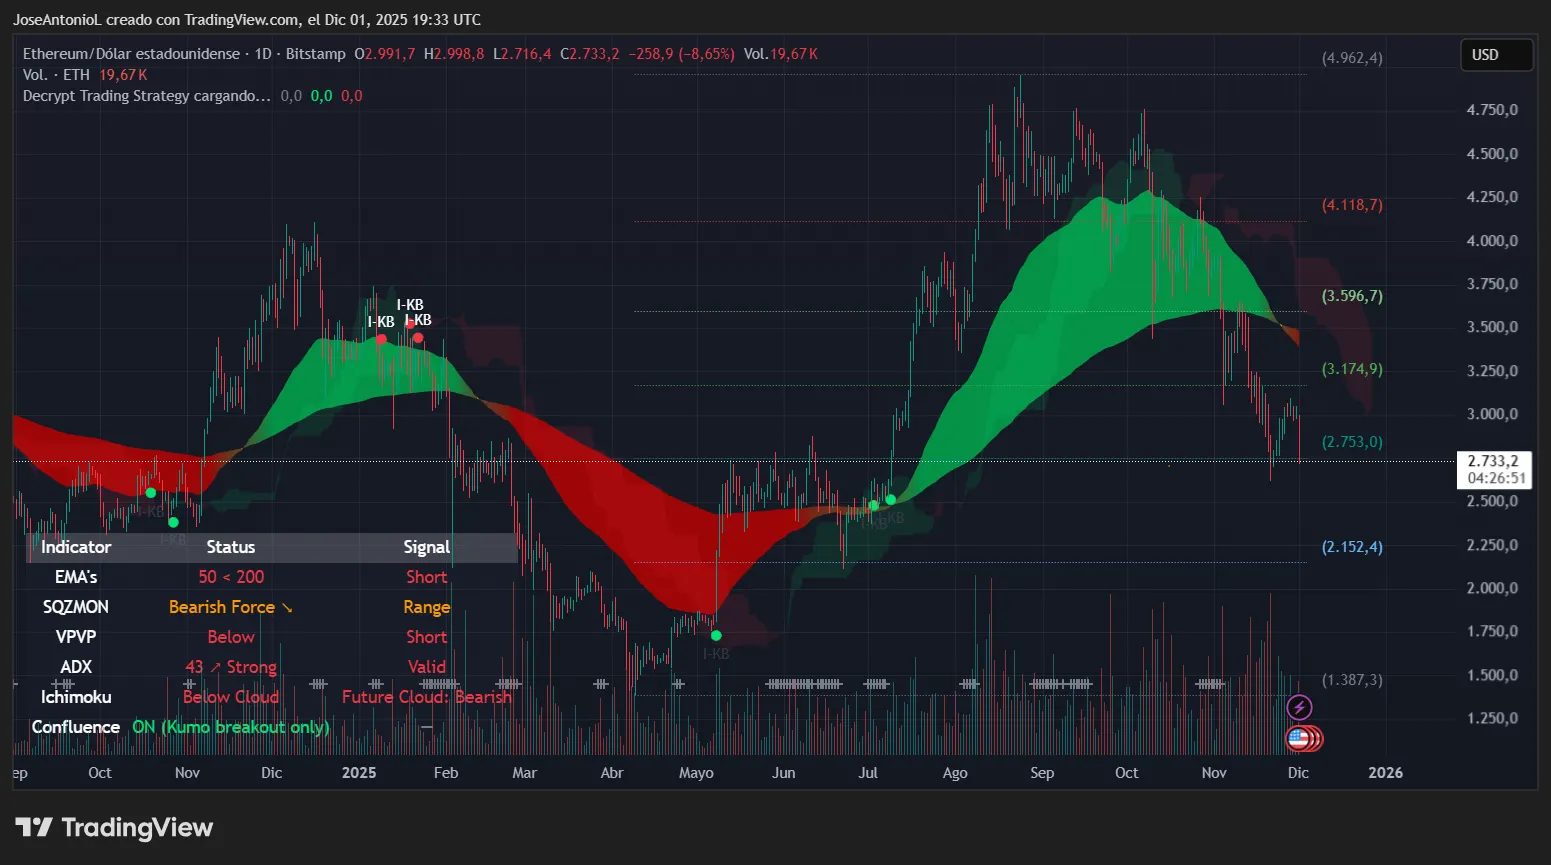Click the EMA's row in the indicator table
Screen dimensions: 1551x865
75,577
